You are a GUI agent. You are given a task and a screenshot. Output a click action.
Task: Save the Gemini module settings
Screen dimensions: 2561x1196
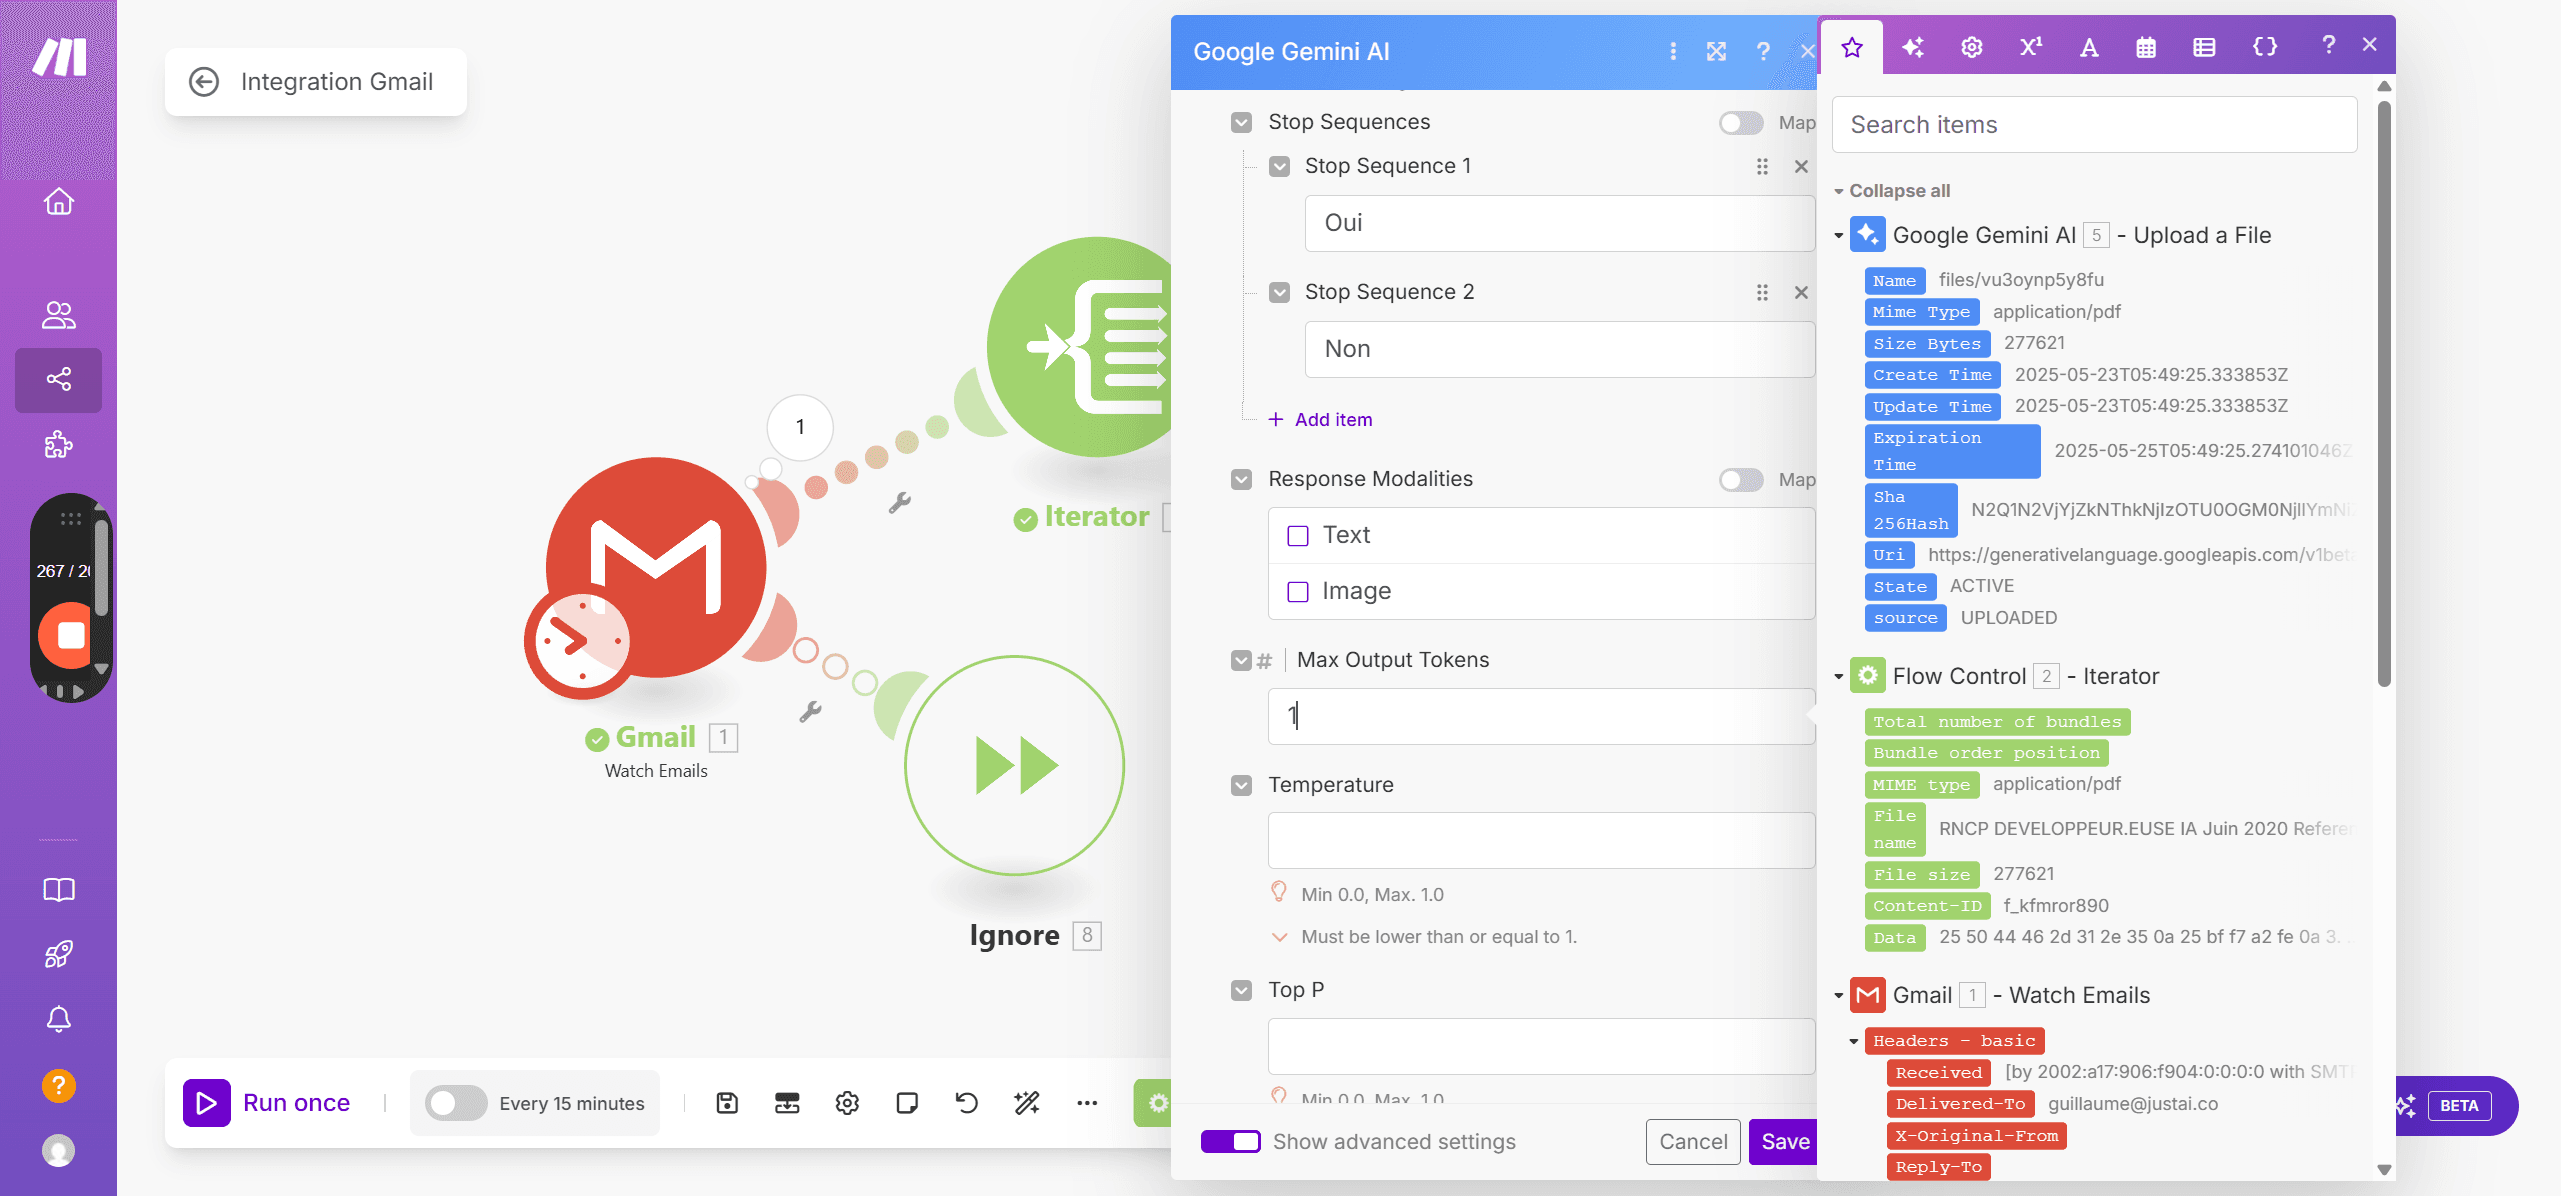(x=1785, y=1142)
